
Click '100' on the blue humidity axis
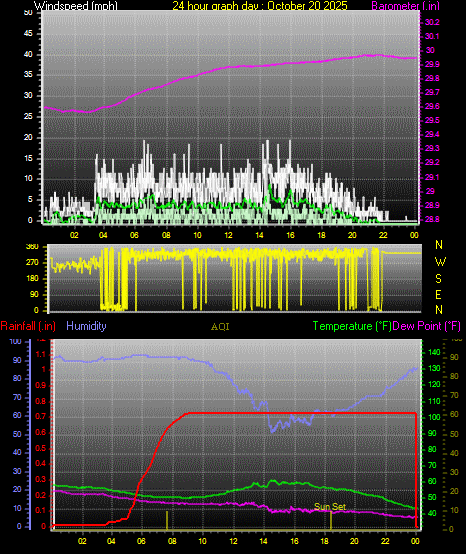[15, 341]
